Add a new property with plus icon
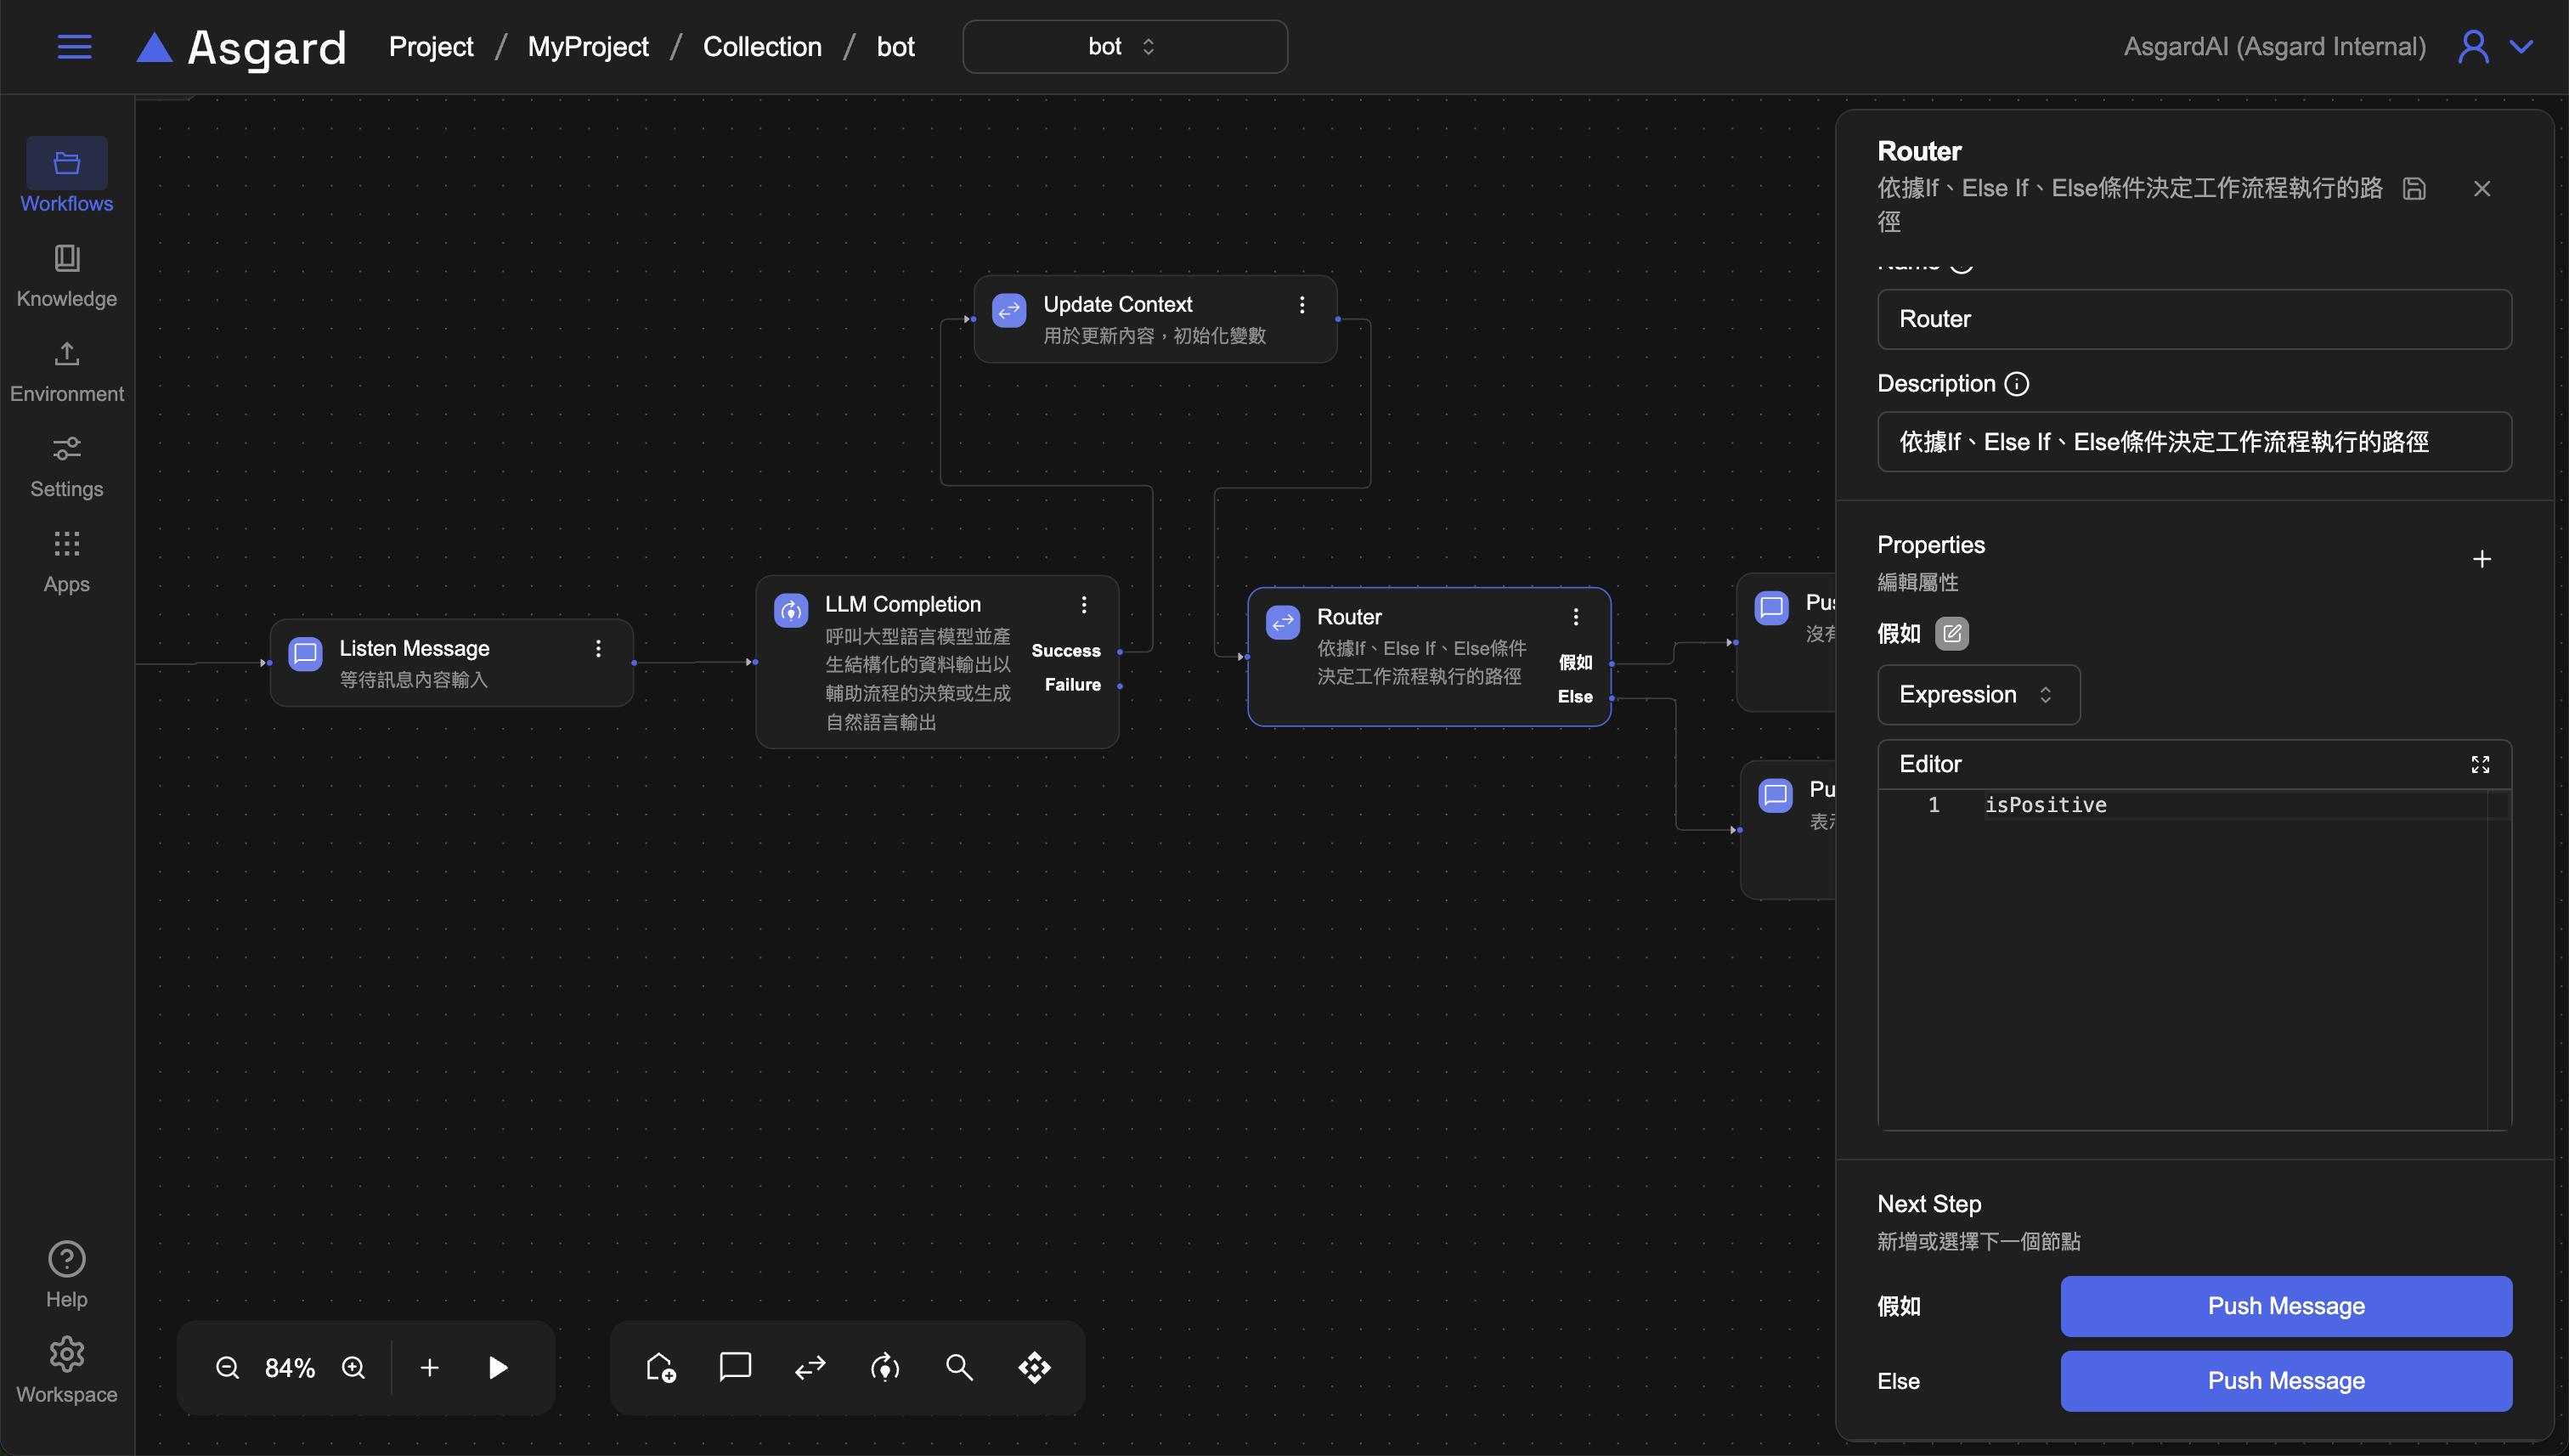Viewport: 2569px width, 1456px height. coord(2481,559)
